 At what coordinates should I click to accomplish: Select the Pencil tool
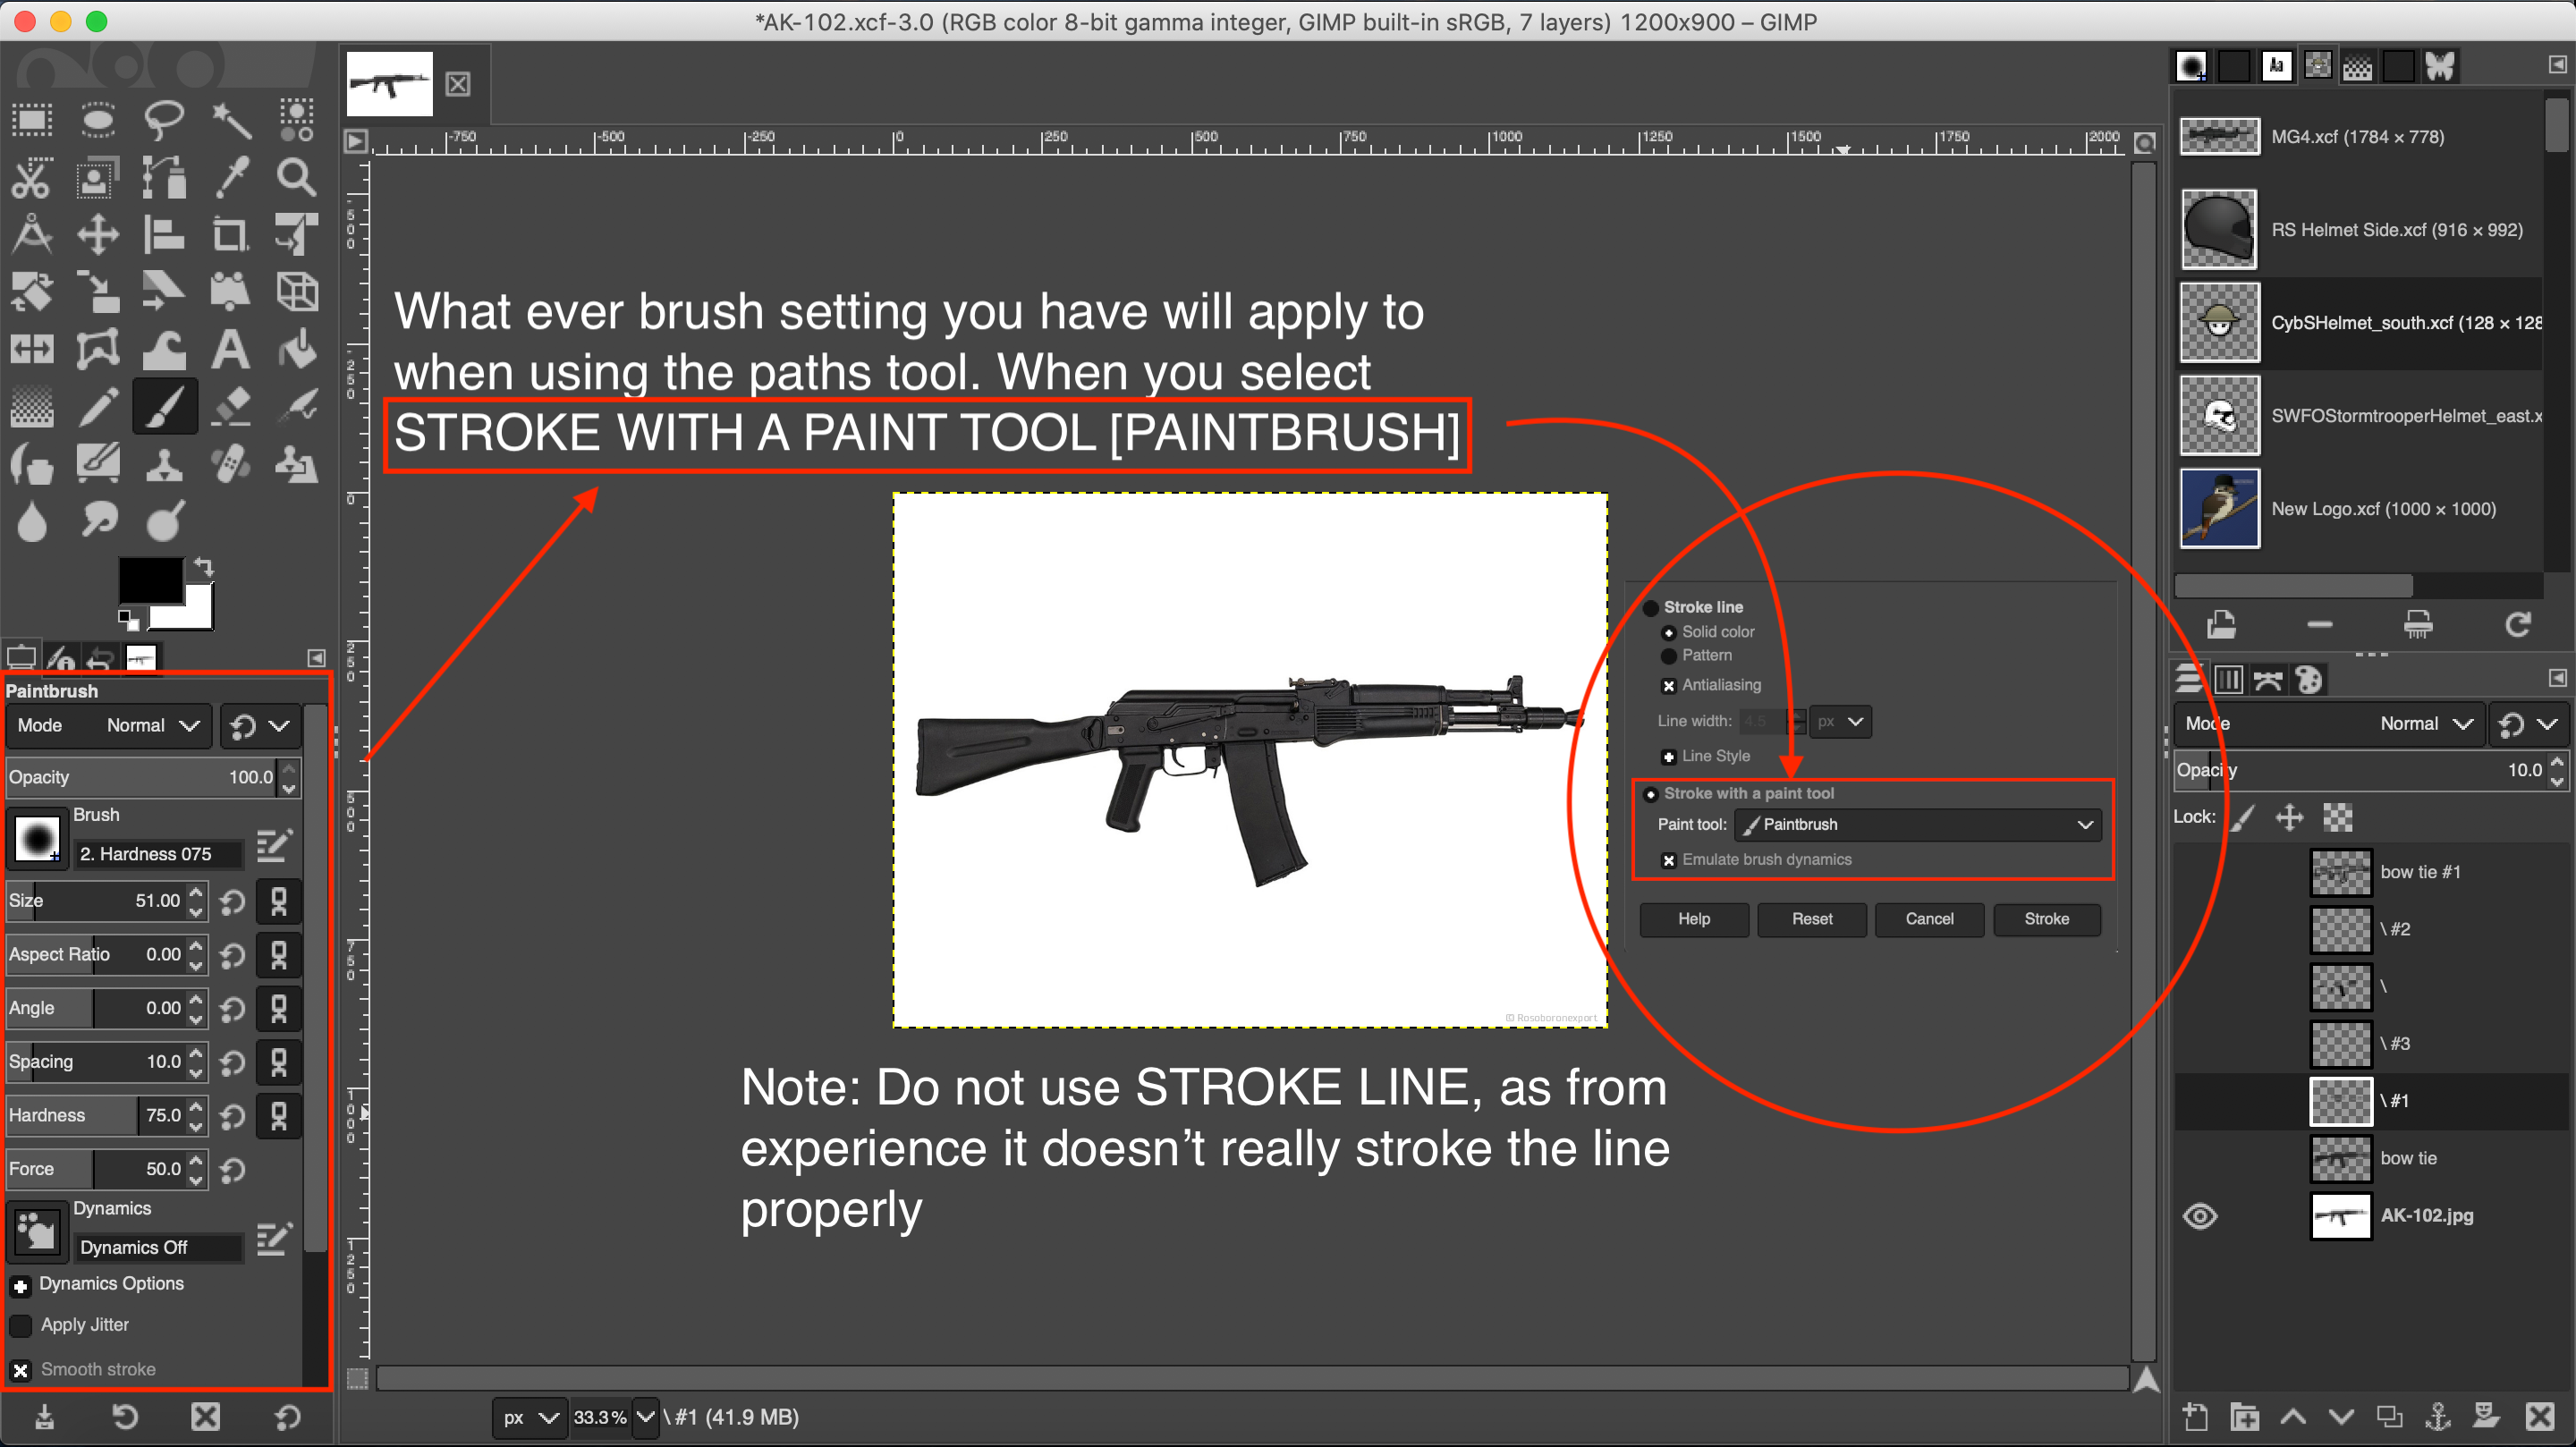point(98,407)
